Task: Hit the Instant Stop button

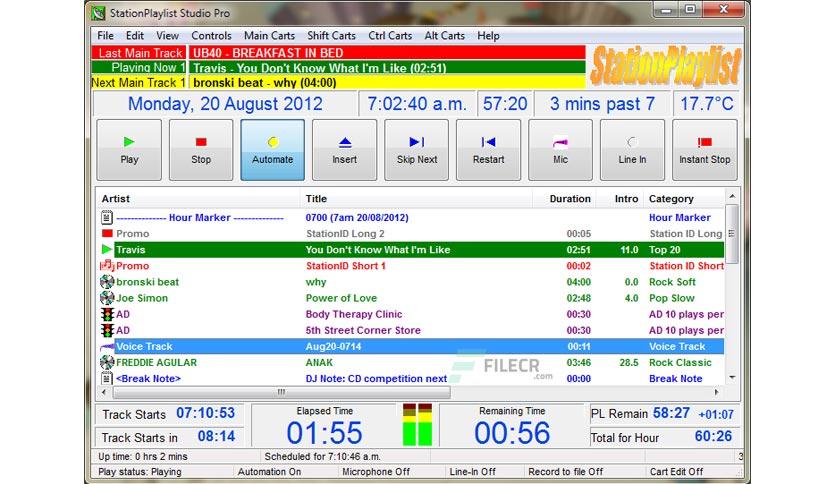Action: pyautogui.click(x=704, y=150)
